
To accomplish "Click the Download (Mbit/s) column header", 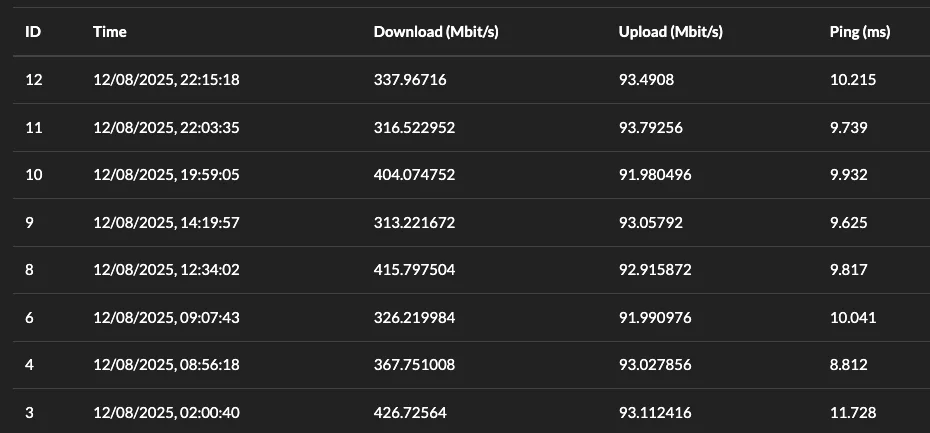I will 436,32.
